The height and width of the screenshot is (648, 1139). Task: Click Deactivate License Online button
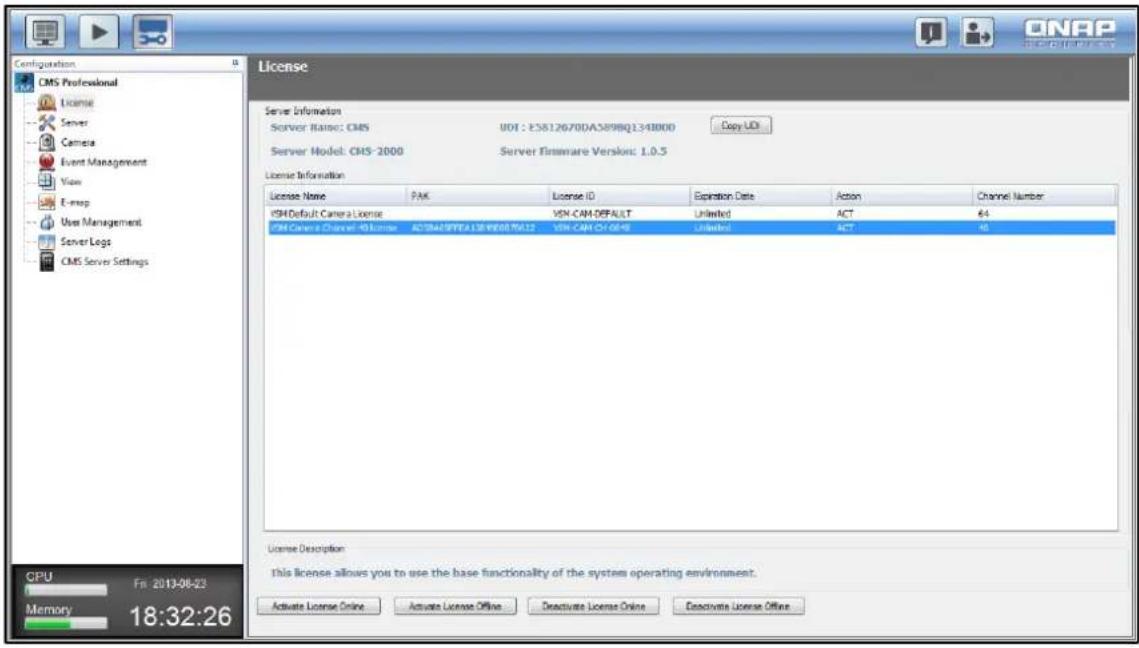tap(593, 606)
